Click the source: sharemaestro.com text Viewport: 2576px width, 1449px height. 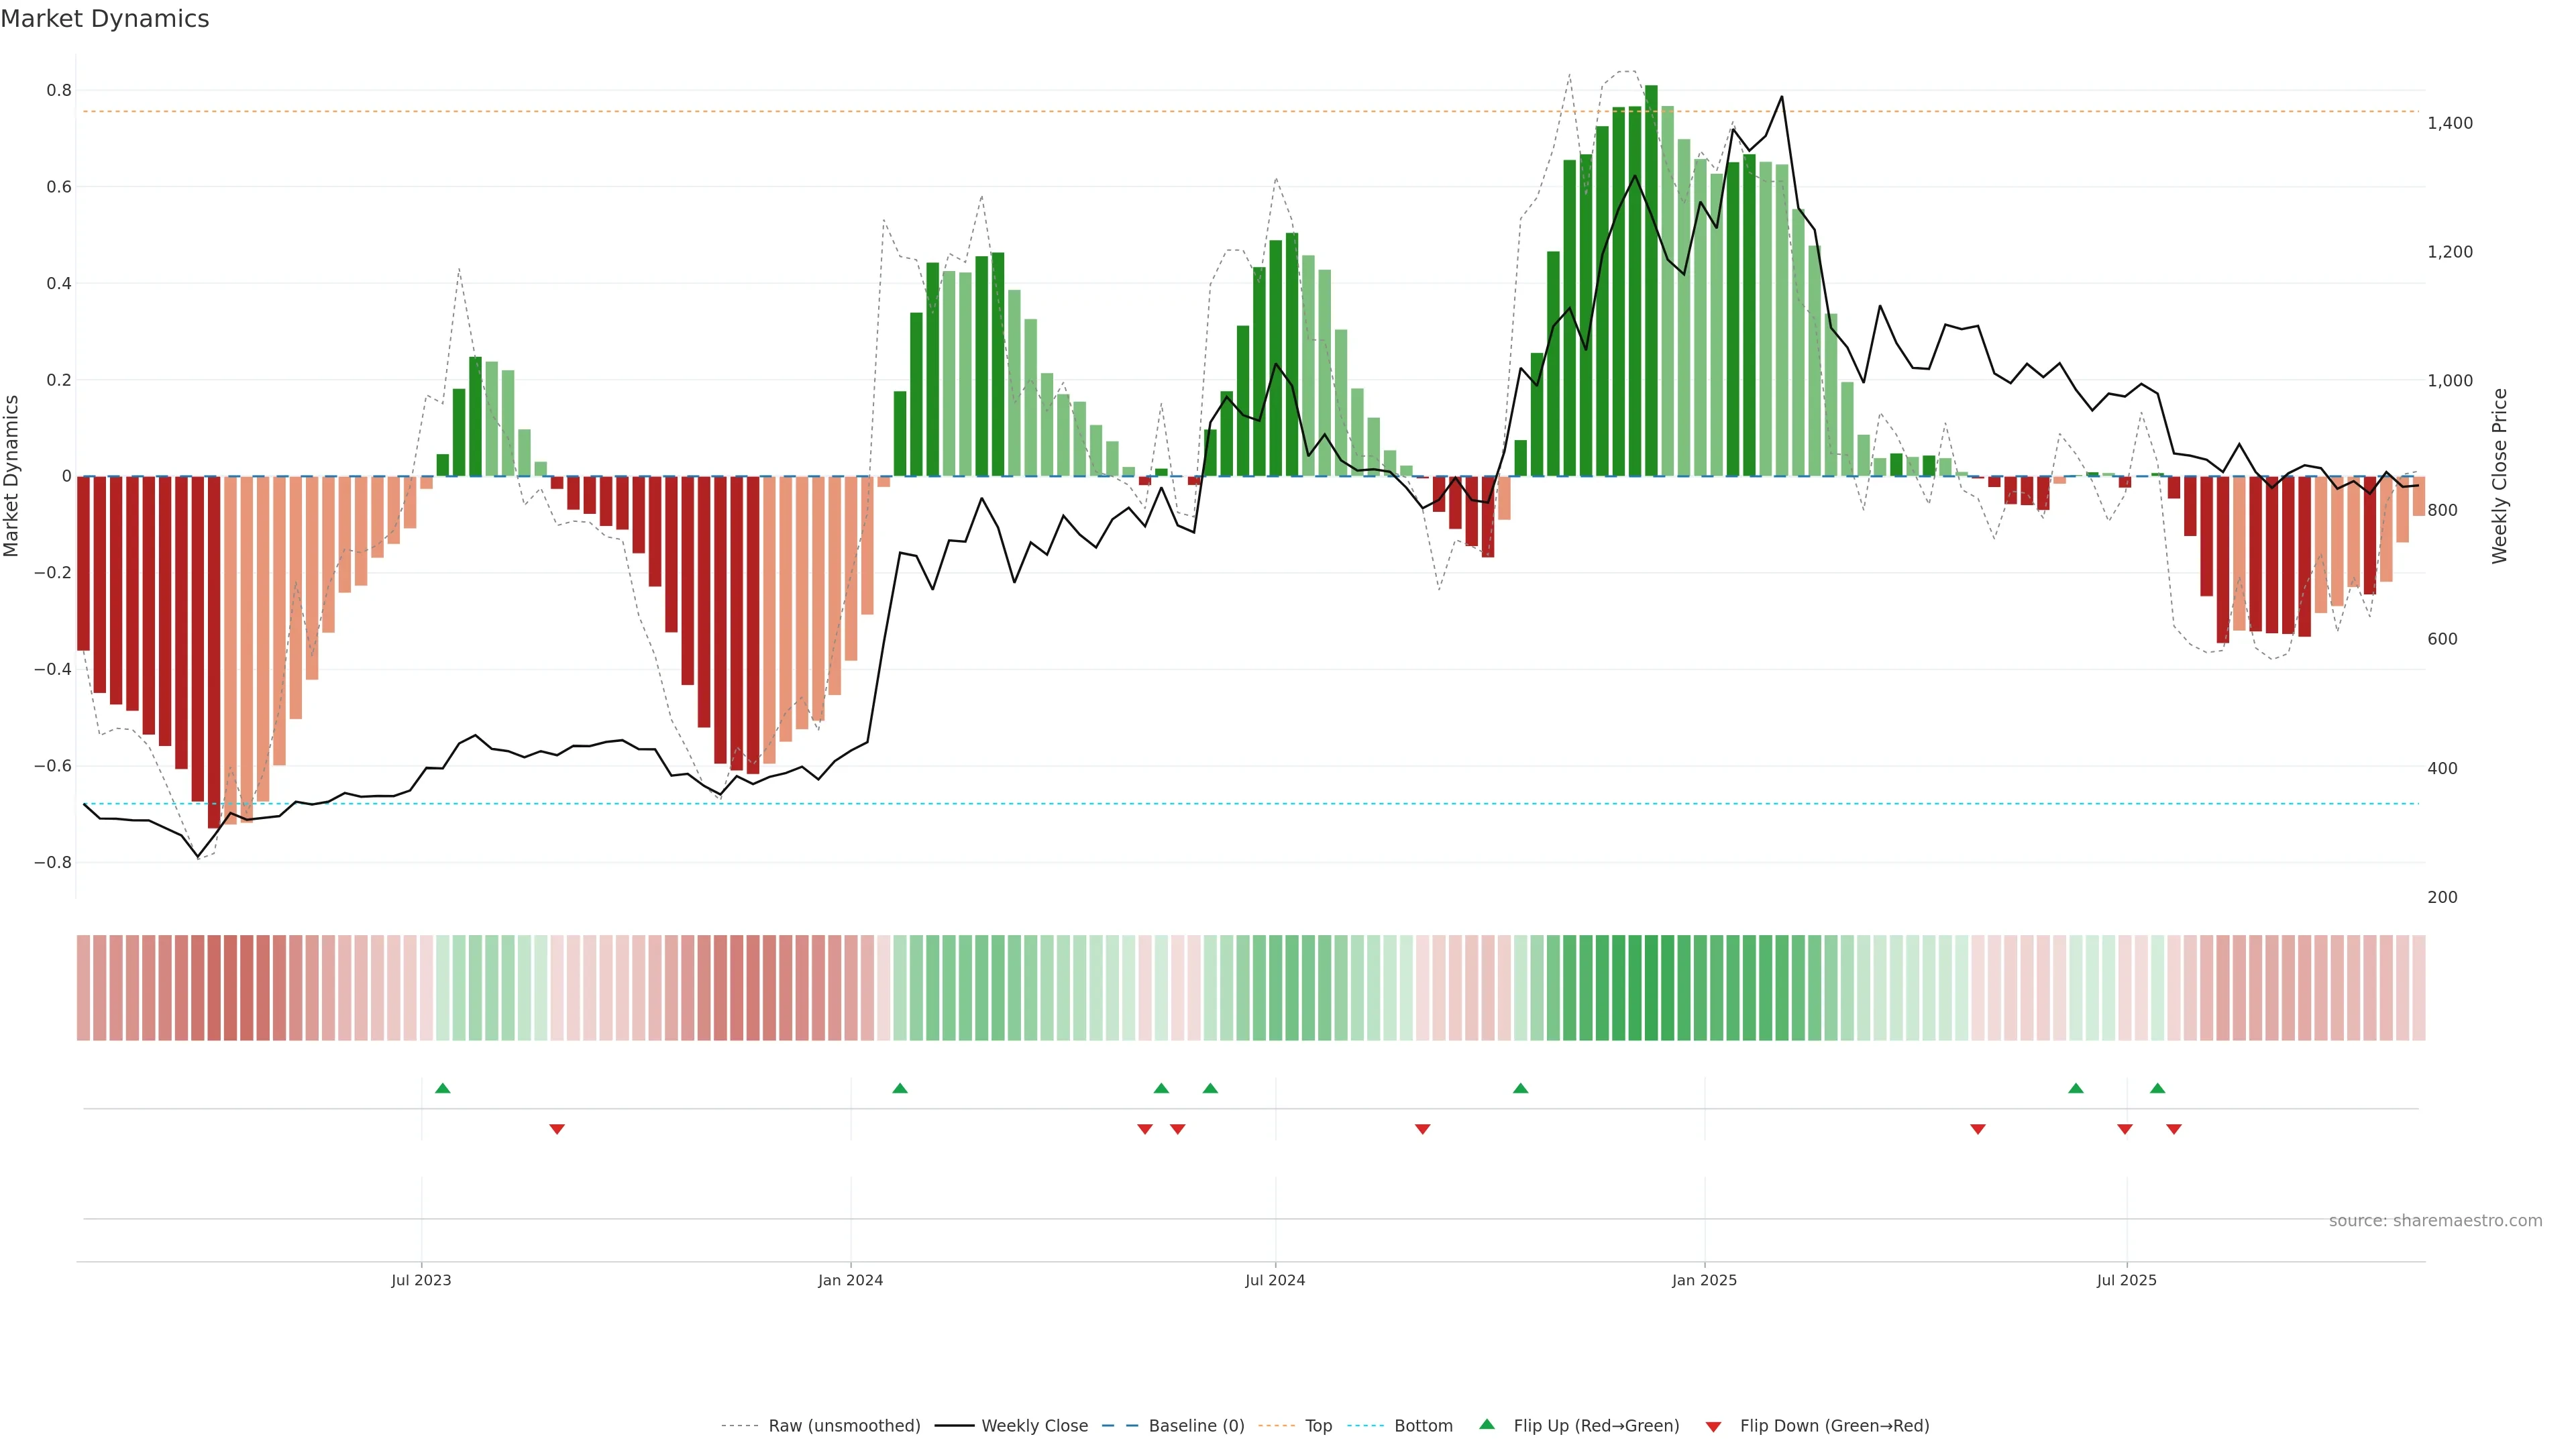[x=2435, y=1221]
